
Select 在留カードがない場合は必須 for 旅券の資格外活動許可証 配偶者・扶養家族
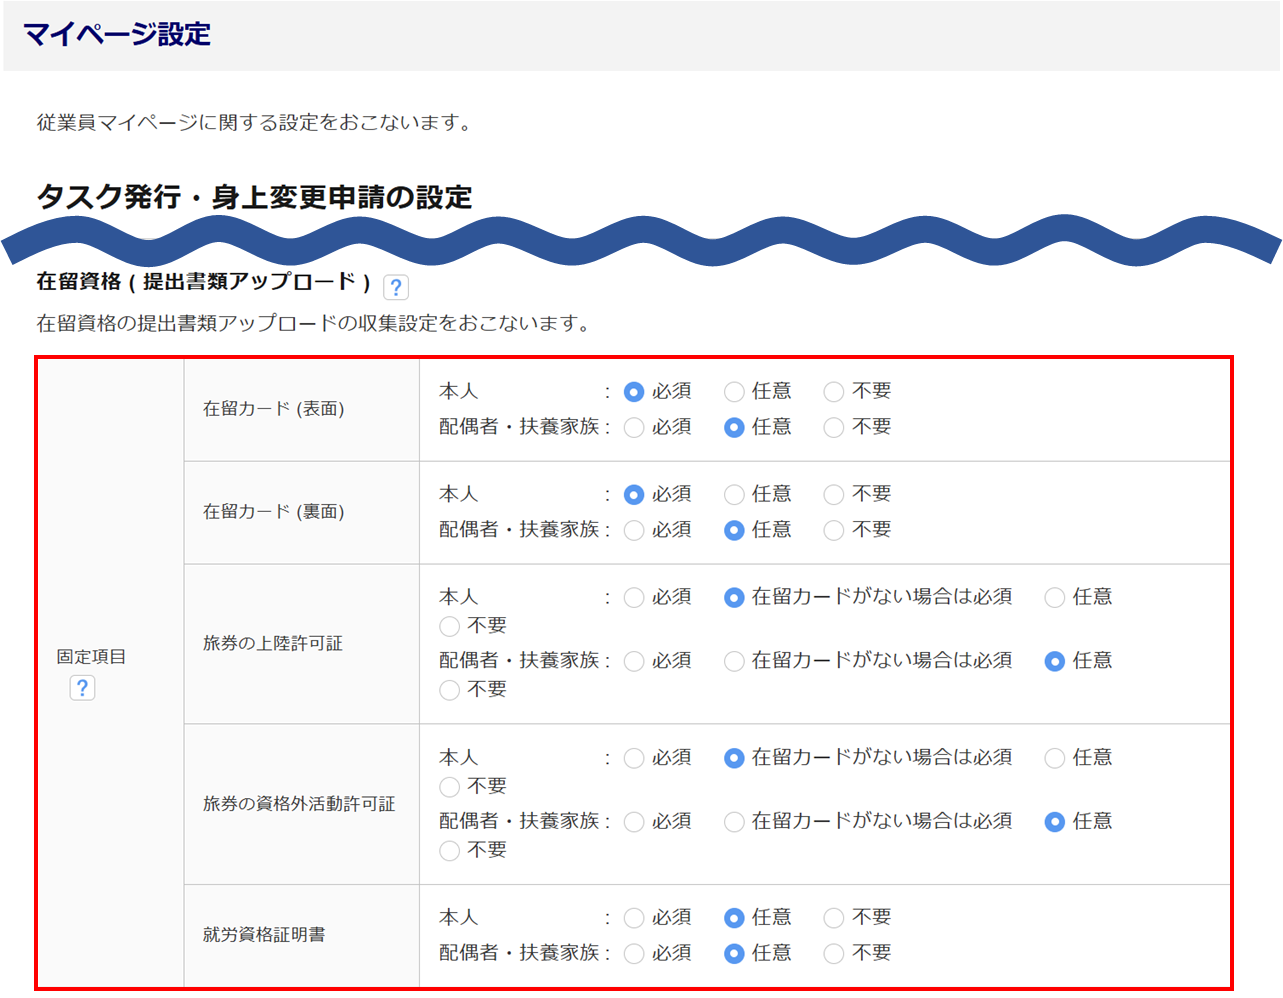(x=734, y=822)
